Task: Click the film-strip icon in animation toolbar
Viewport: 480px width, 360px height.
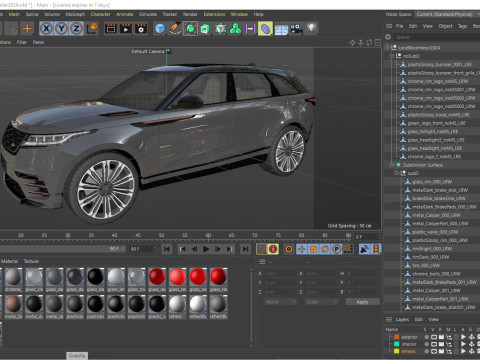Action: (376, 249)
